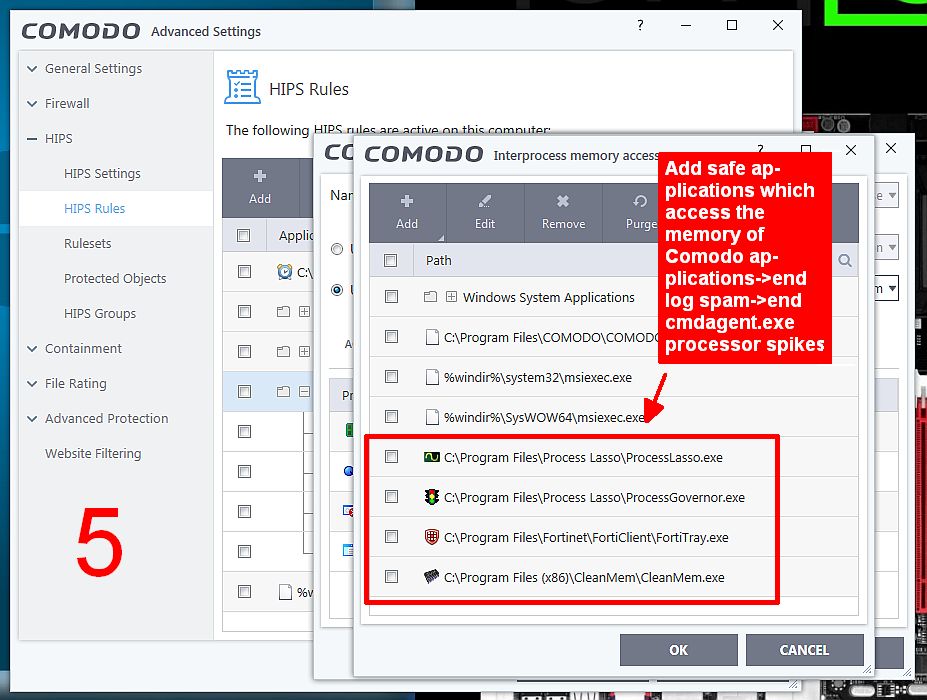This screenshot has width=927, height=700.
Task: Expand Advanced Protection section in sidebar
Action: pyautogui.click(x=32, y=419)
